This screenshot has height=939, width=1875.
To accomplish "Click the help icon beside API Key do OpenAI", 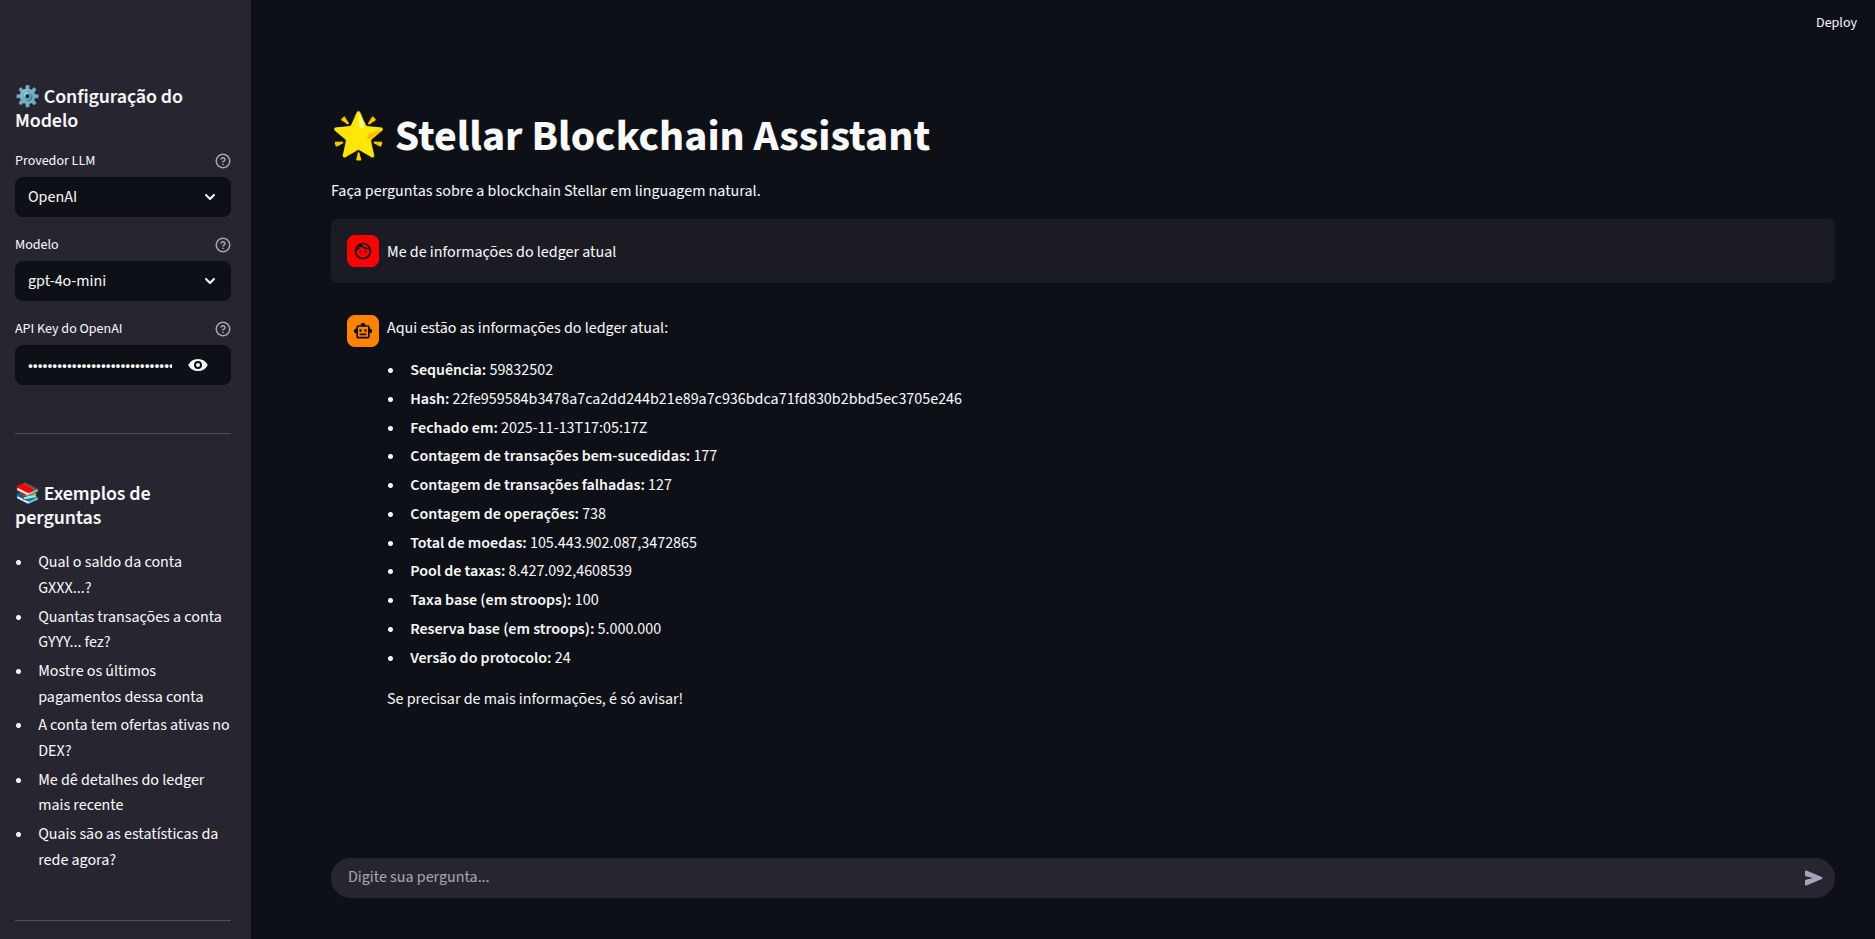I will coord(222,328).
